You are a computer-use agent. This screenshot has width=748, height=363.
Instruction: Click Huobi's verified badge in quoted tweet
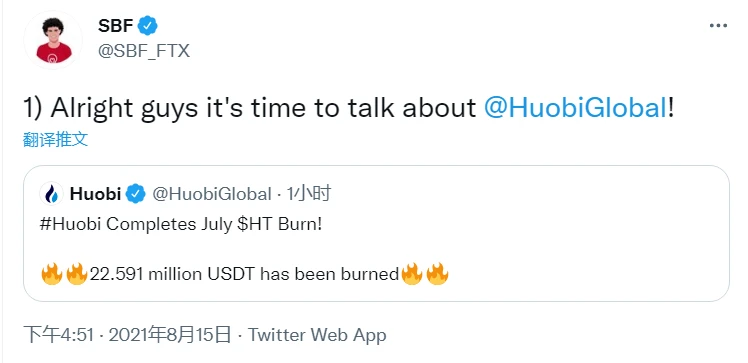[135, 194]
